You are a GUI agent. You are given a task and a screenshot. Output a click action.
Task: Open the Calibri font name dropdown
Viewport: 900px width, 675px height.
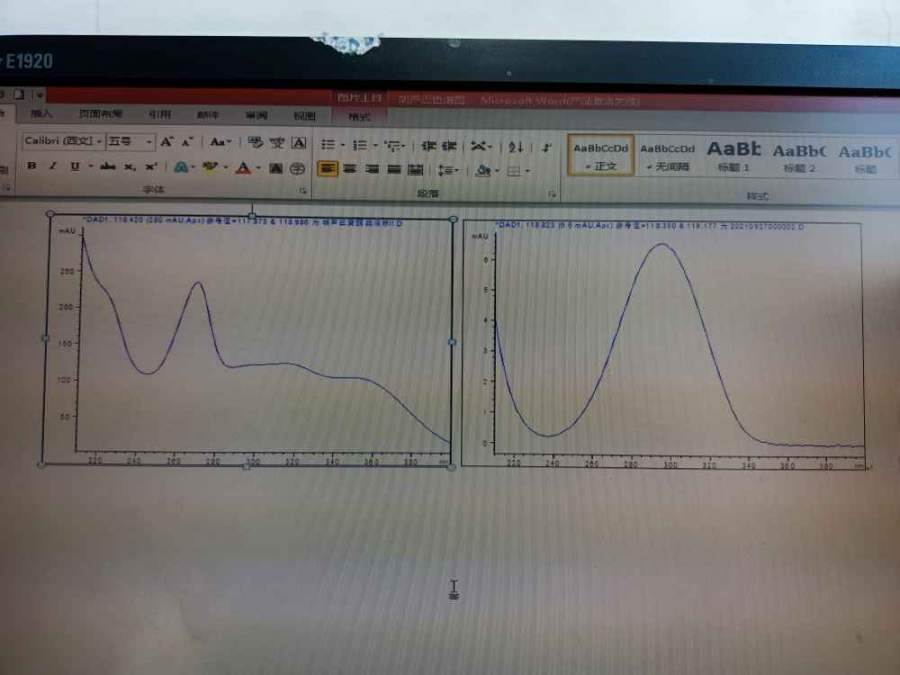click(x=99, y=141)
